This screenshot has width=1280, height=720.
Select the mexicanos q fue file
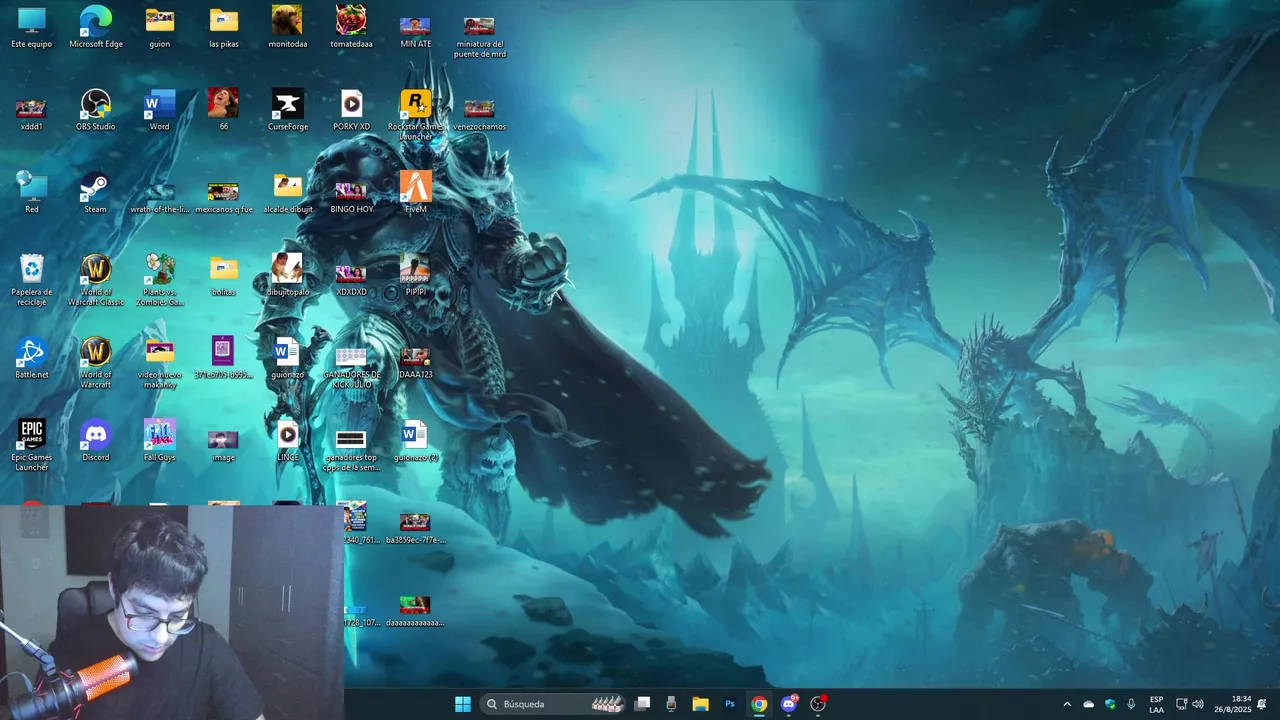[x=224, y=197]
